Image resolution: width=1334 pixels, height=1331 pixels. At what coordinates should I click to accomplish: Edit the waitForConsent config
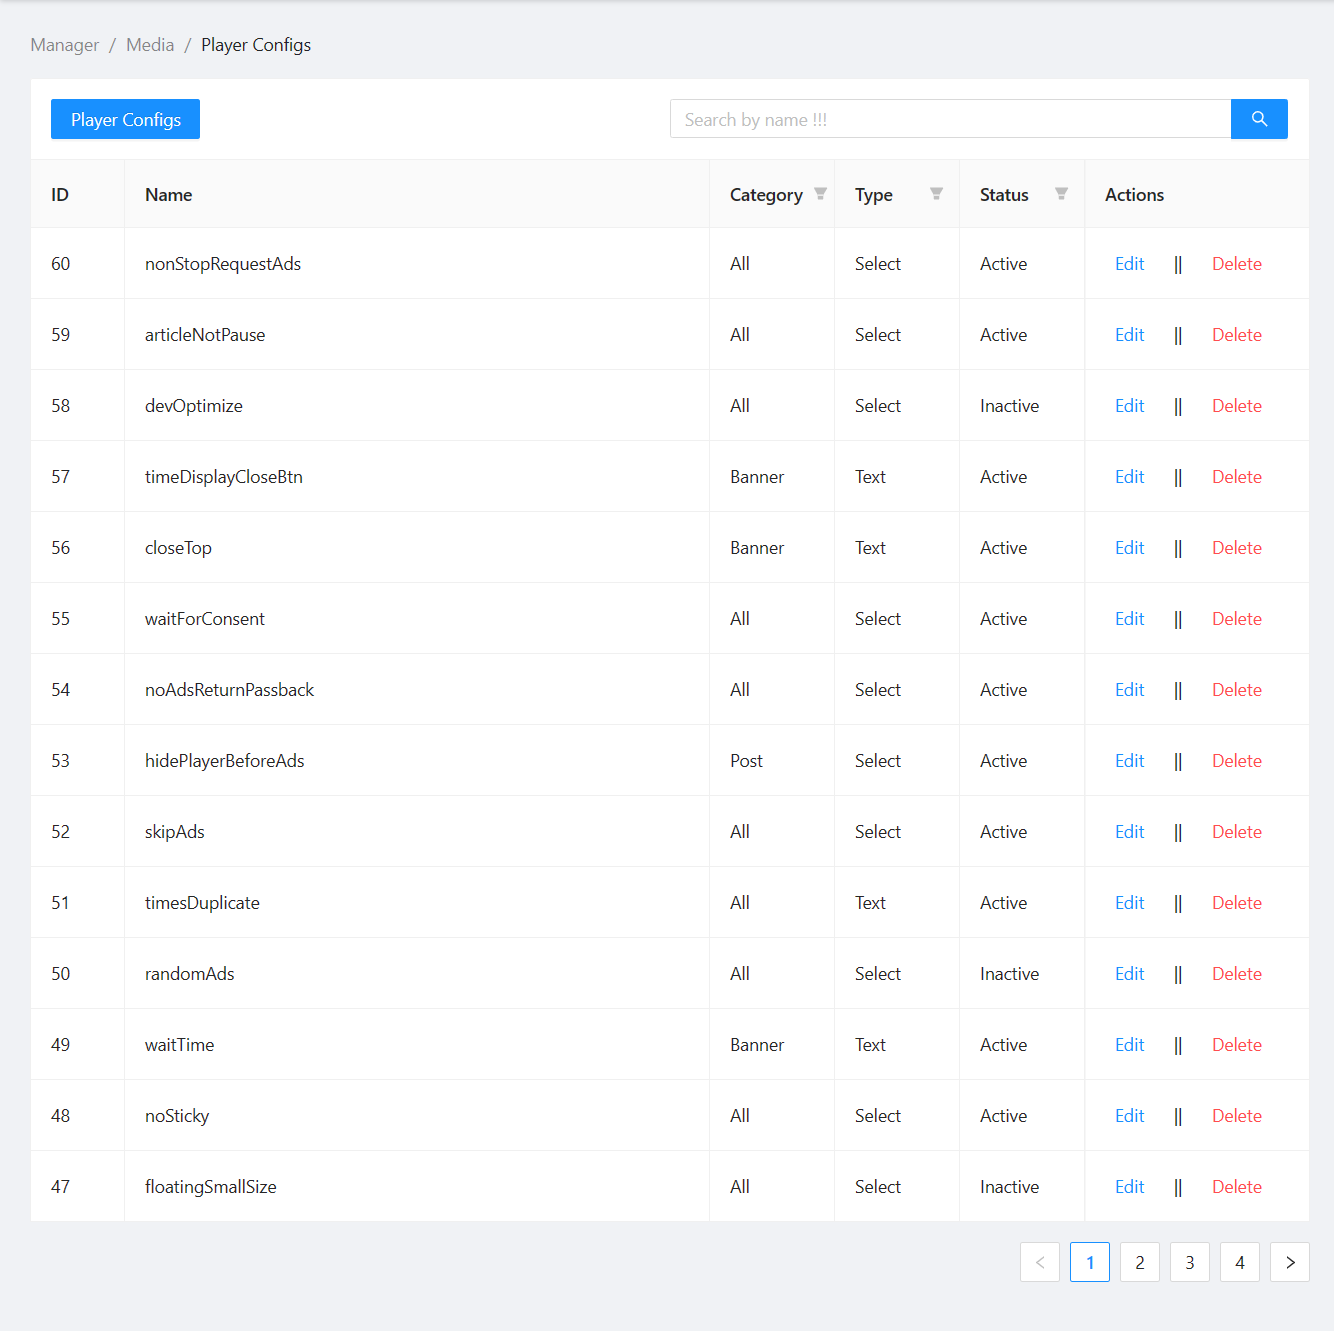[x=1130, y=619]
